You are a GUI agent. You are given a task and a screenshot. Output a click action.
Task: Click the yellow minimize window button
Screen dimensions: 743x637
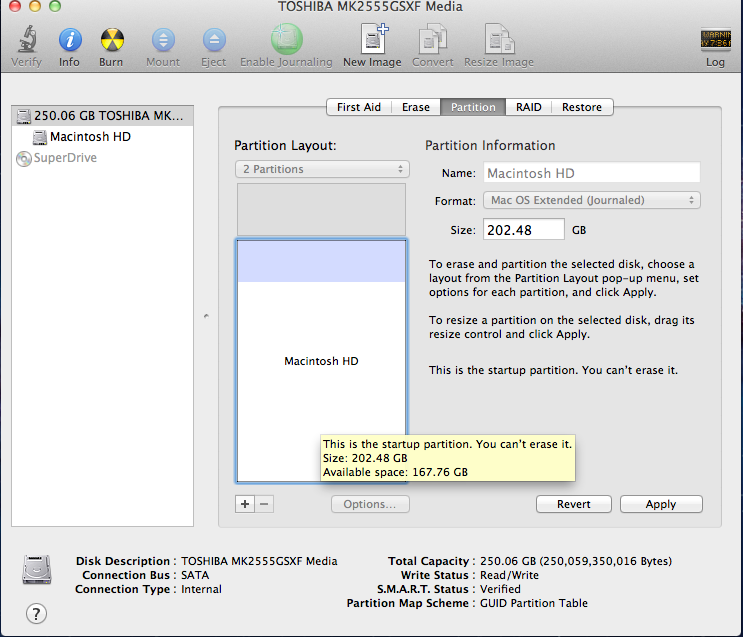(35, 6)
